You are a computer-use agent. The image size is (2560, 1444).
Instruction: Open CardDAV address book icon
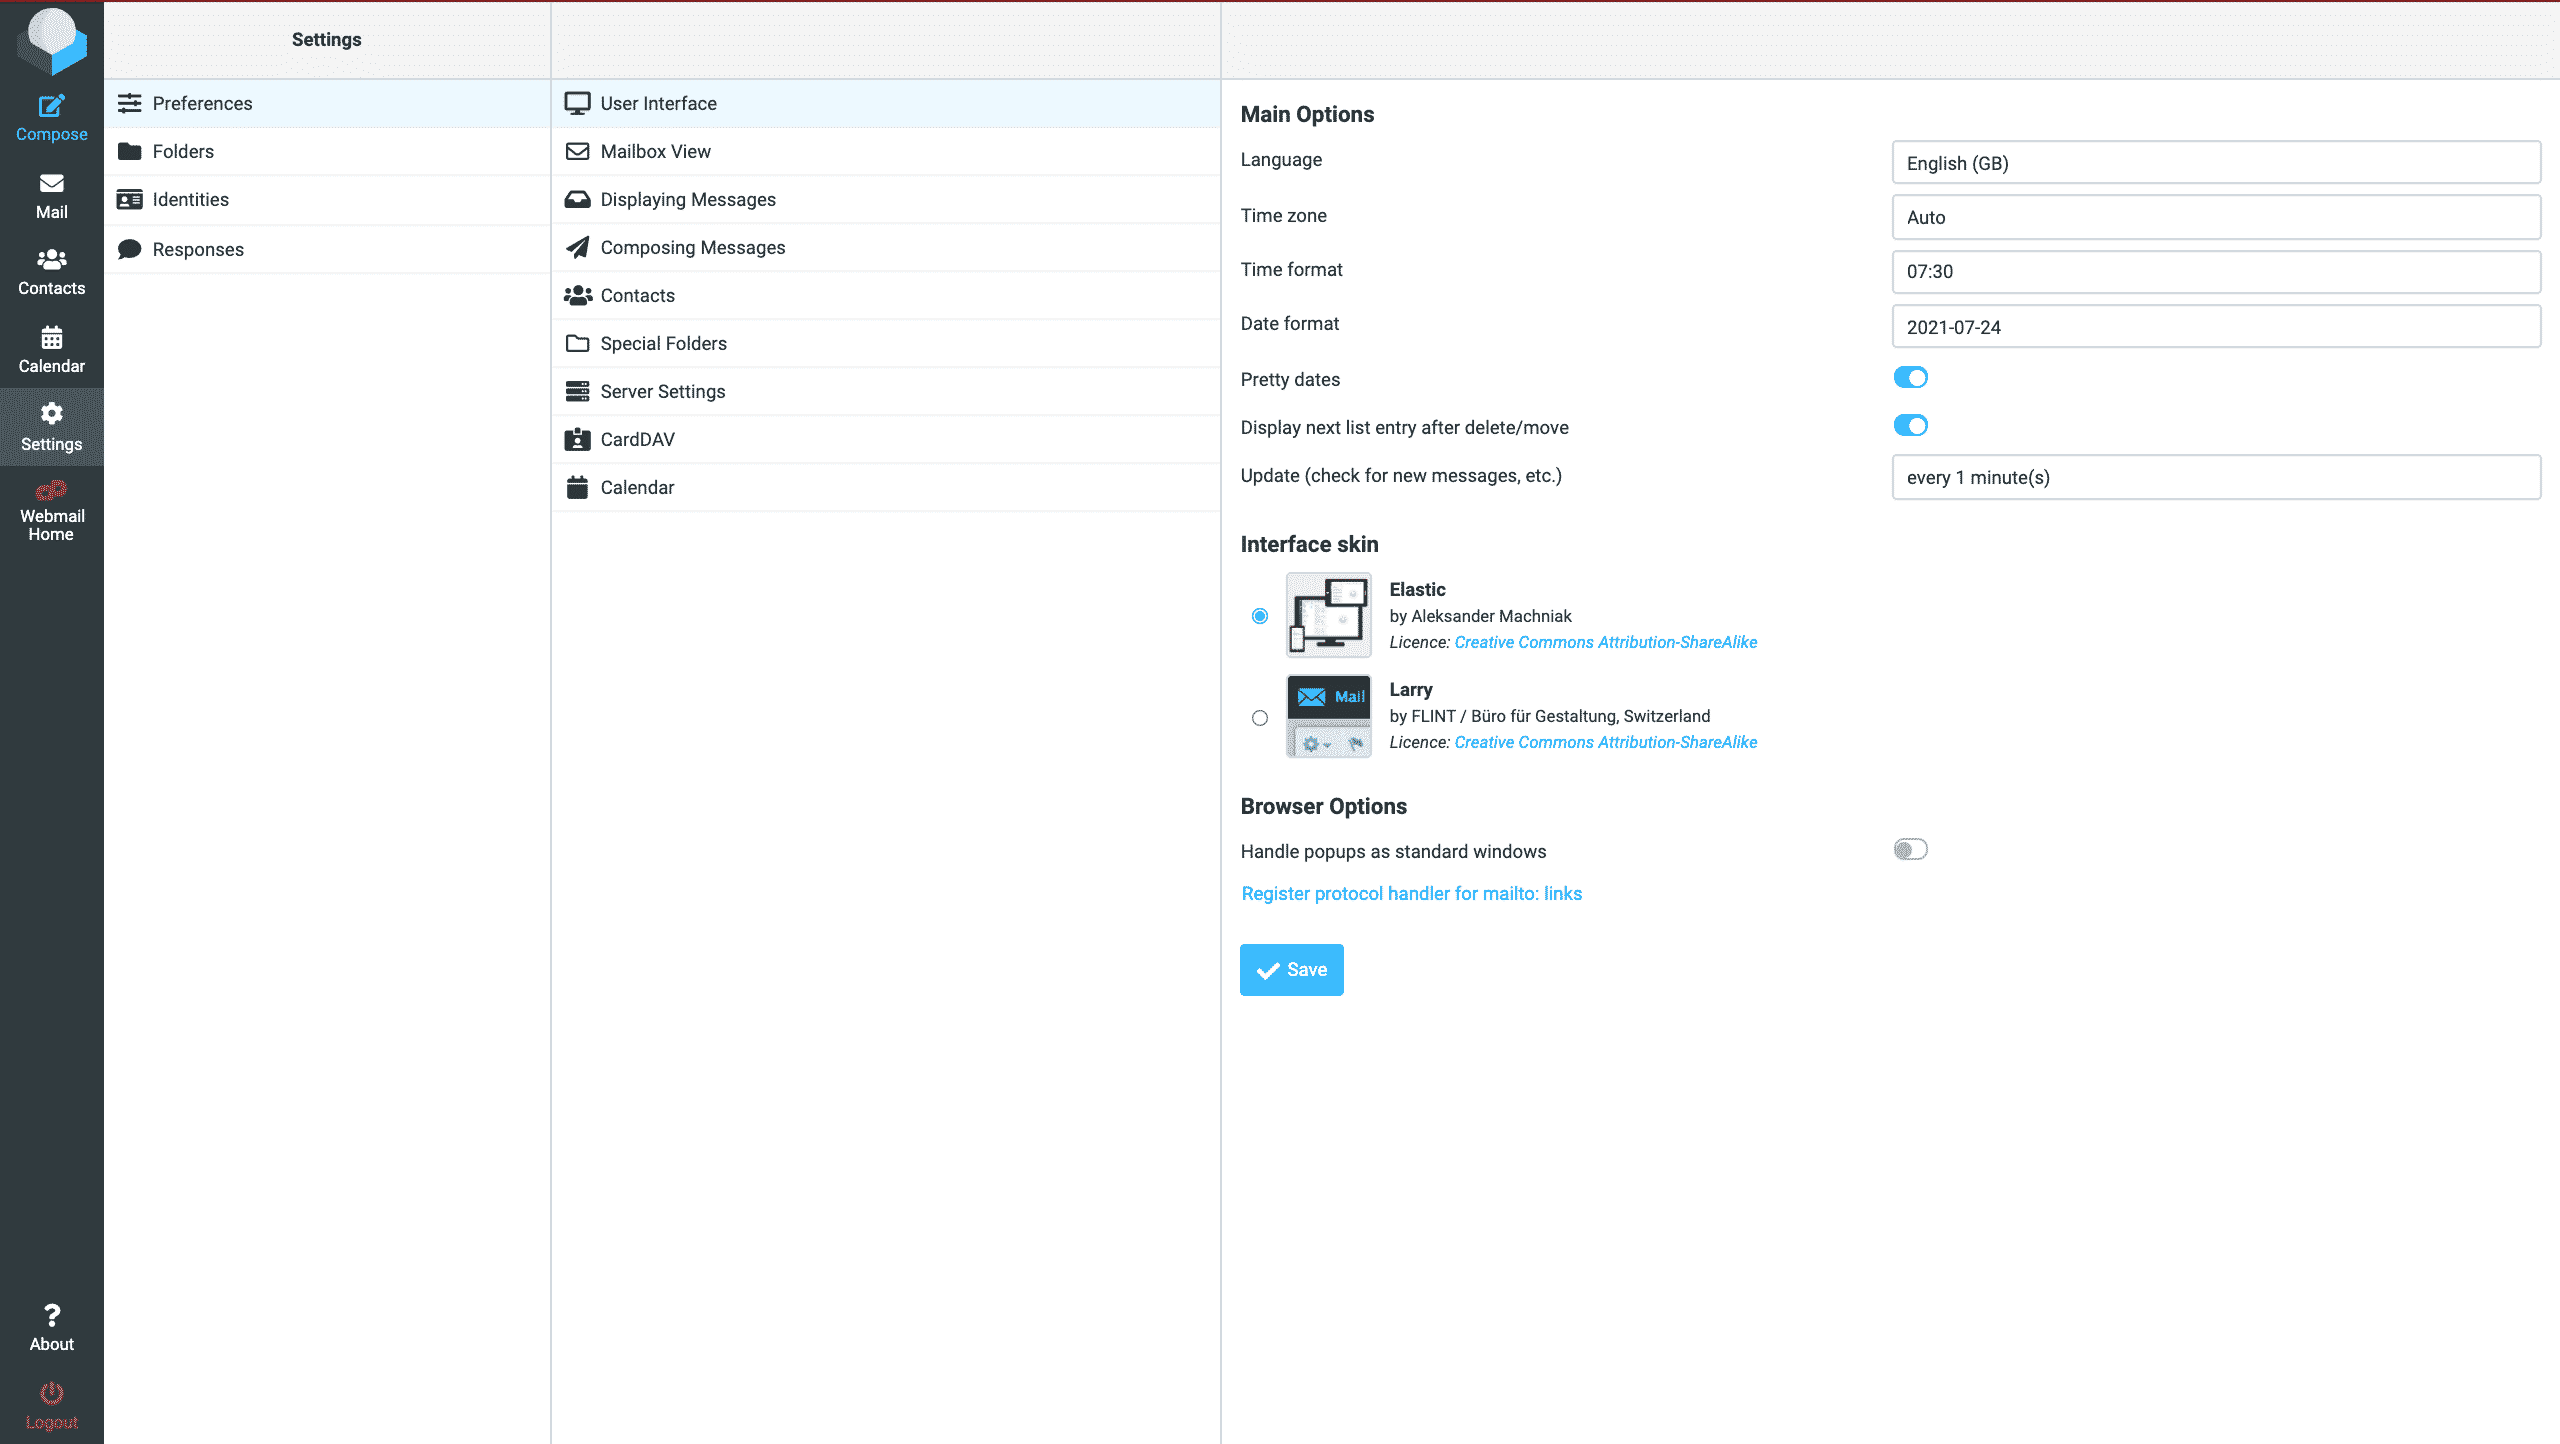(577, 439)
